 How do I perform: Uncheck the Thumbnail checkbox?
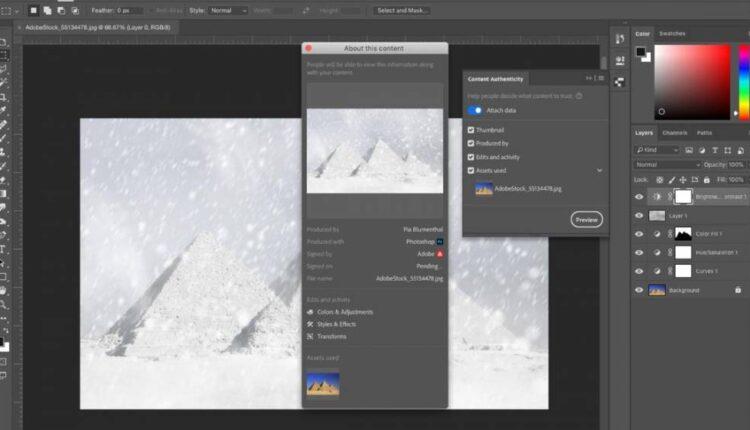click(471, 130)
